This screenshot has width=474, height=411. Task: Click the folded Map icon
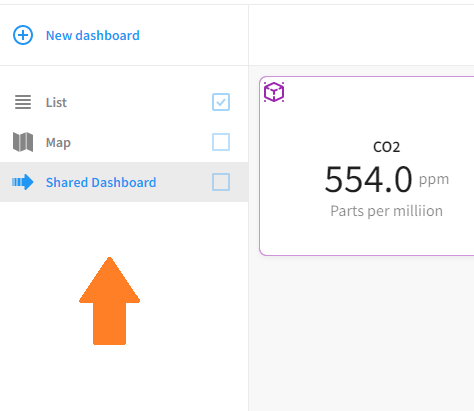23,142
